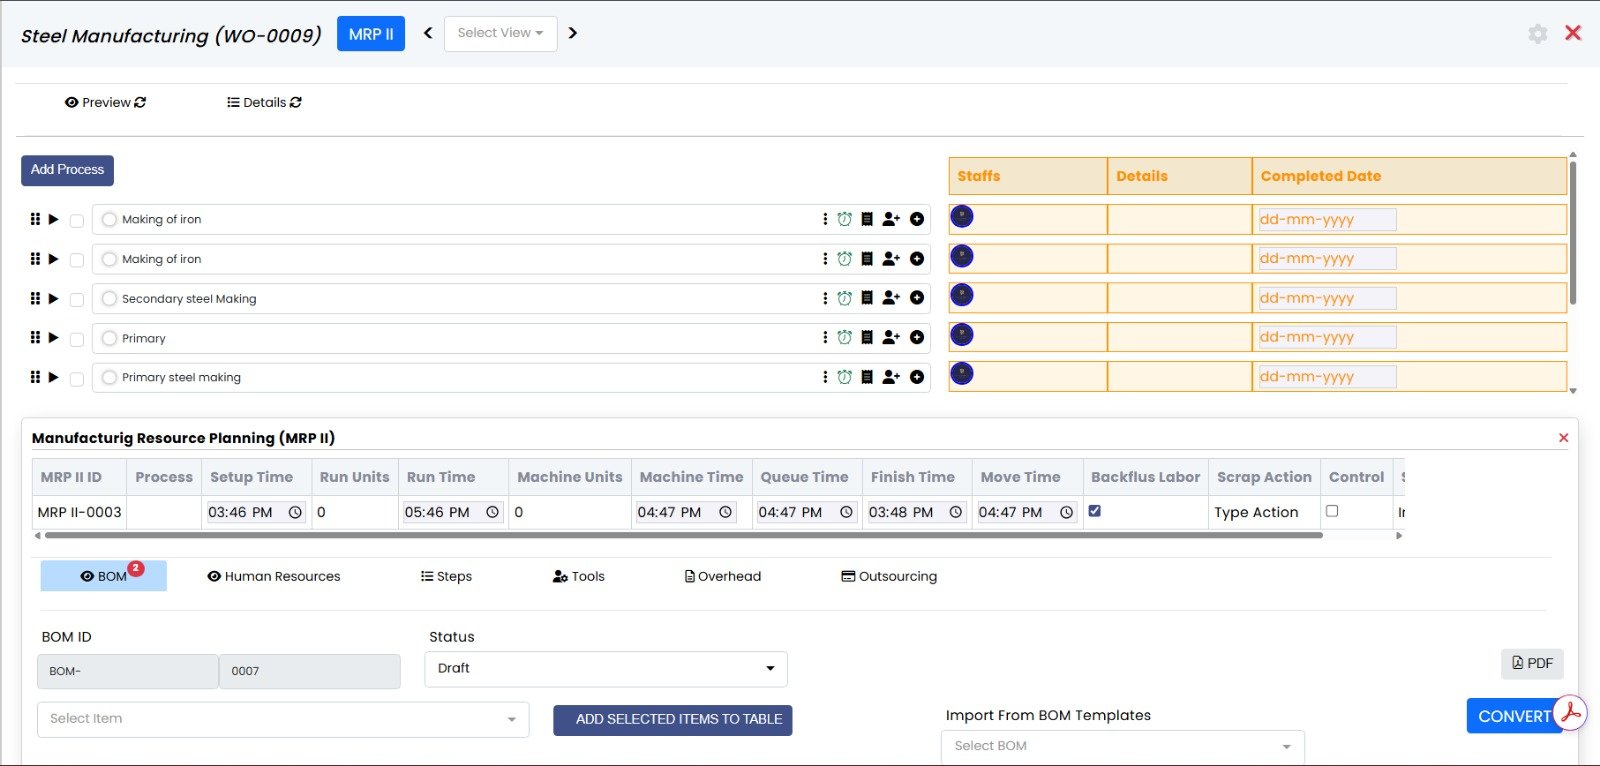Switch to the Human Resources tab
1600x766 pixels.
pyautogui.click(x=274, y=576)
